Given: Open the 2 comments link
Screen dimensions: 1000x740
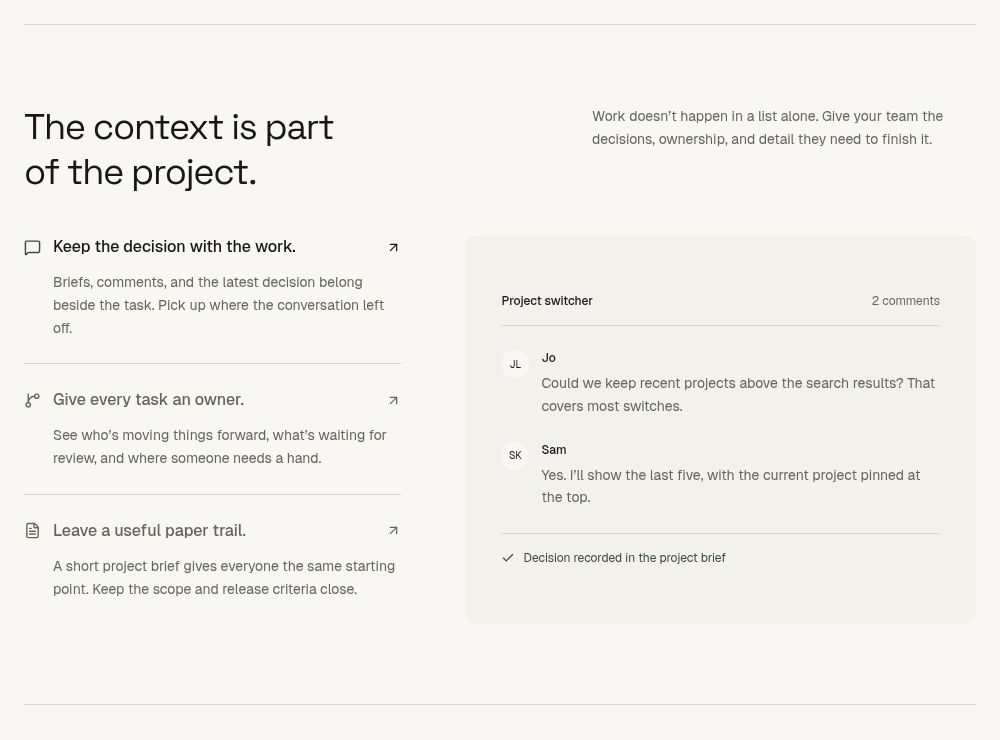Looking at the screenshot, I should [x=906, y=301].
